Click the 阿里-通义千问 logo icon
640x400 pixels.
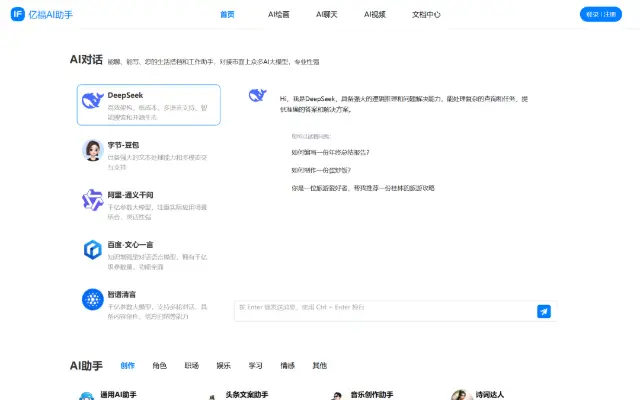tap(93, 200)
